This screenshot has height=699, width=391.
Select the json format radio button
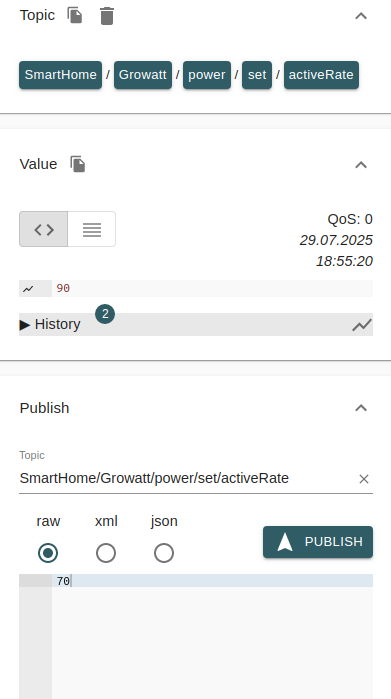point(164,553)
